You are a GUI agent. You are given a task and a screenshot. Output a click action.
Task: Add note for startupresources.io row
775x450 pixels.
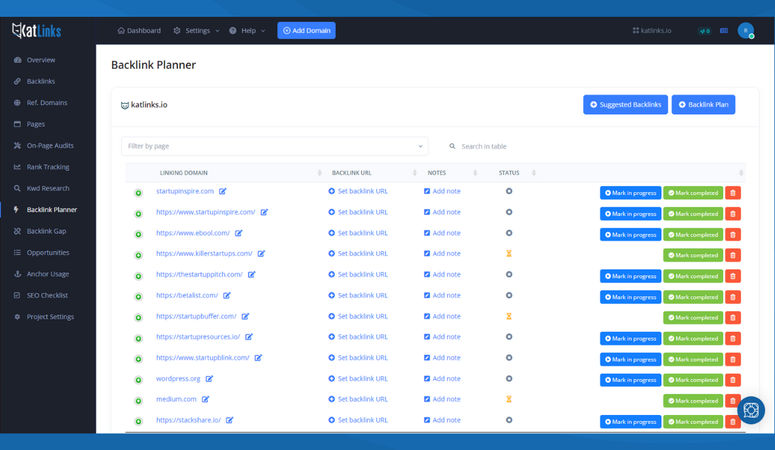(x=442, y=337)
